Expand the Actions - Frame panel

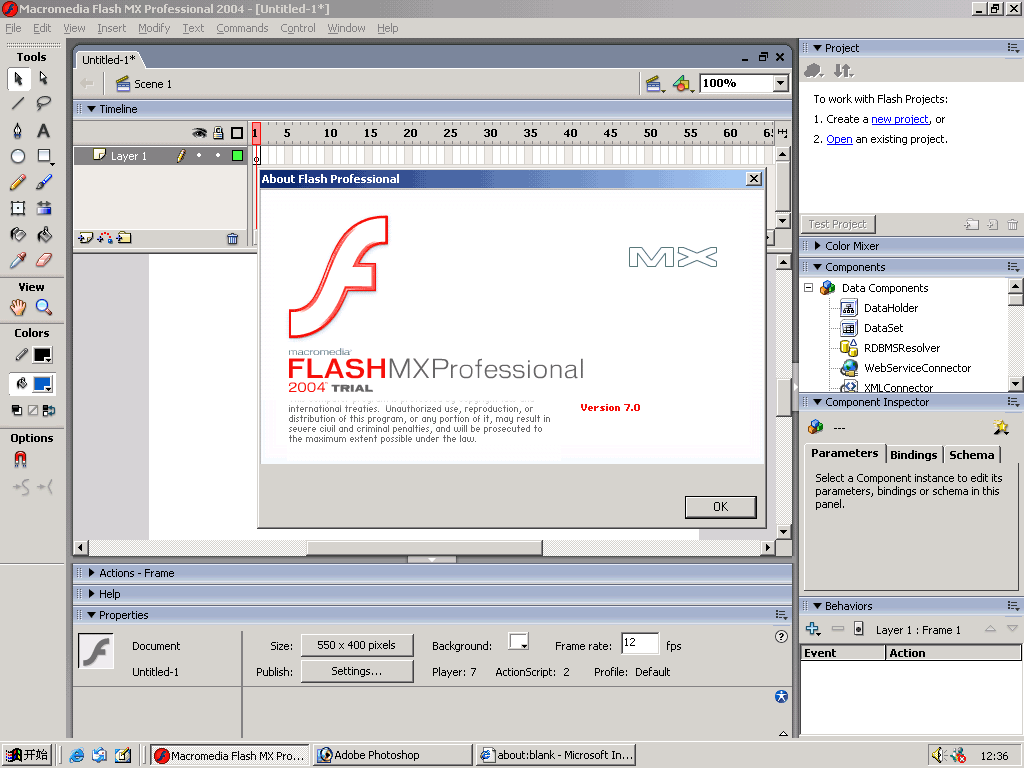(91, 573)
